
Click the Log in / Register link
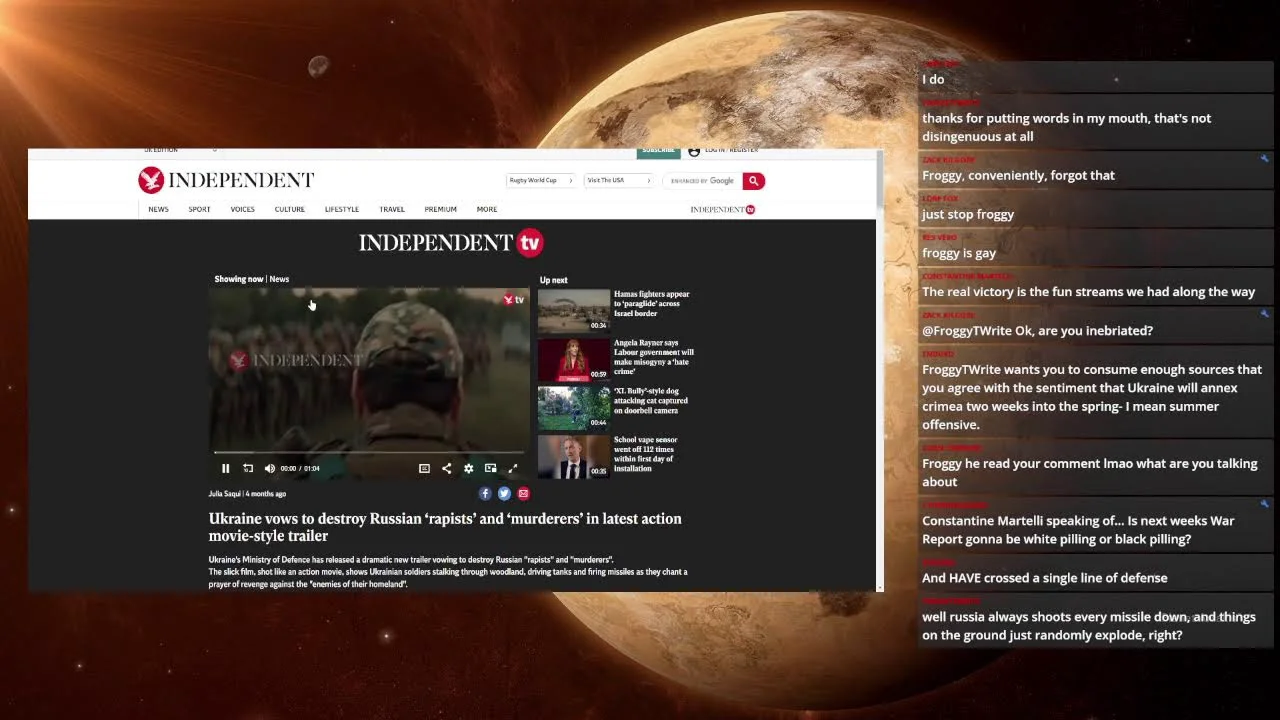pyautogui.click(x=731, y=151)
